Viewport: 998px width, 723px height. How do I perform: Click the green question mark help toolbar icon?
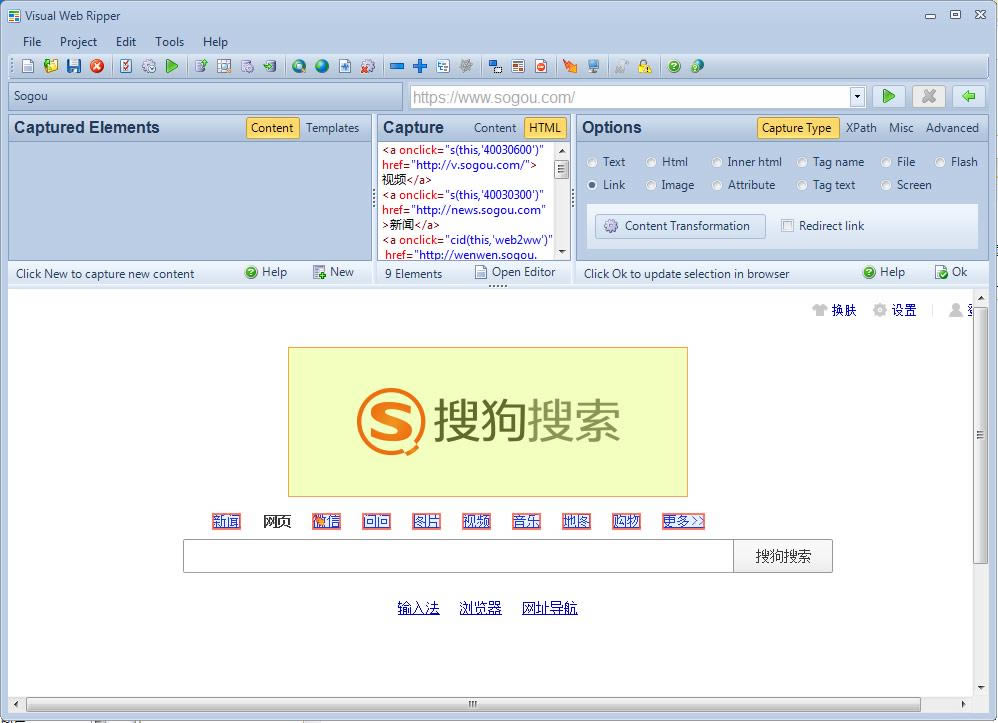coord(674,66)
